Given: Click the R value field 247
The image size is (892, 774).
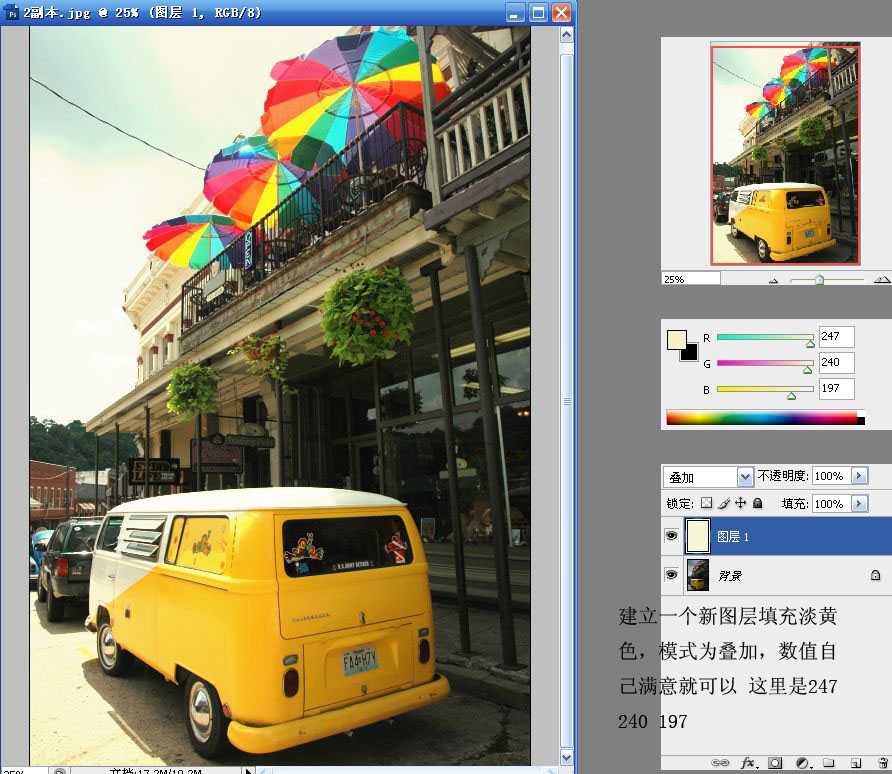Looking at the screenshot, I should click(836, 336).
